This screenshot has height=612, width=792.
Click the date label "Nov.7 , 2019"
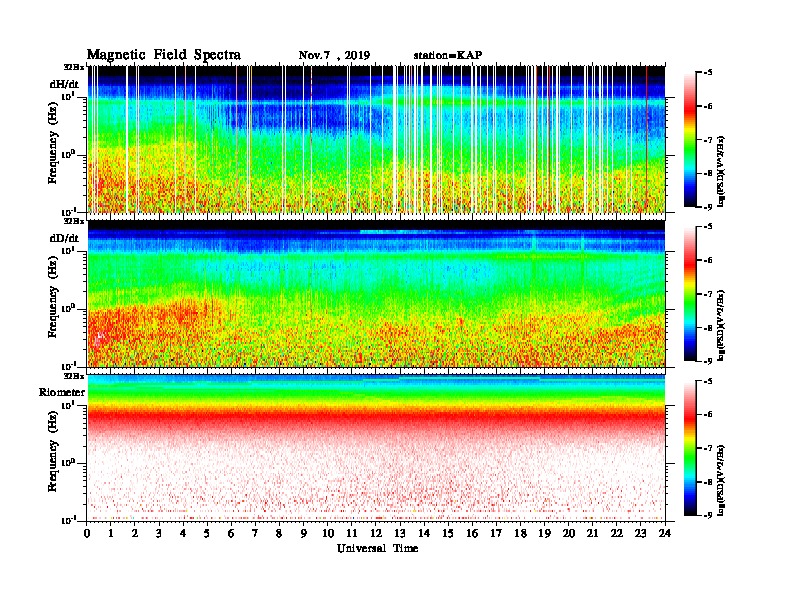pyautogui.click(x=334, y=56)
